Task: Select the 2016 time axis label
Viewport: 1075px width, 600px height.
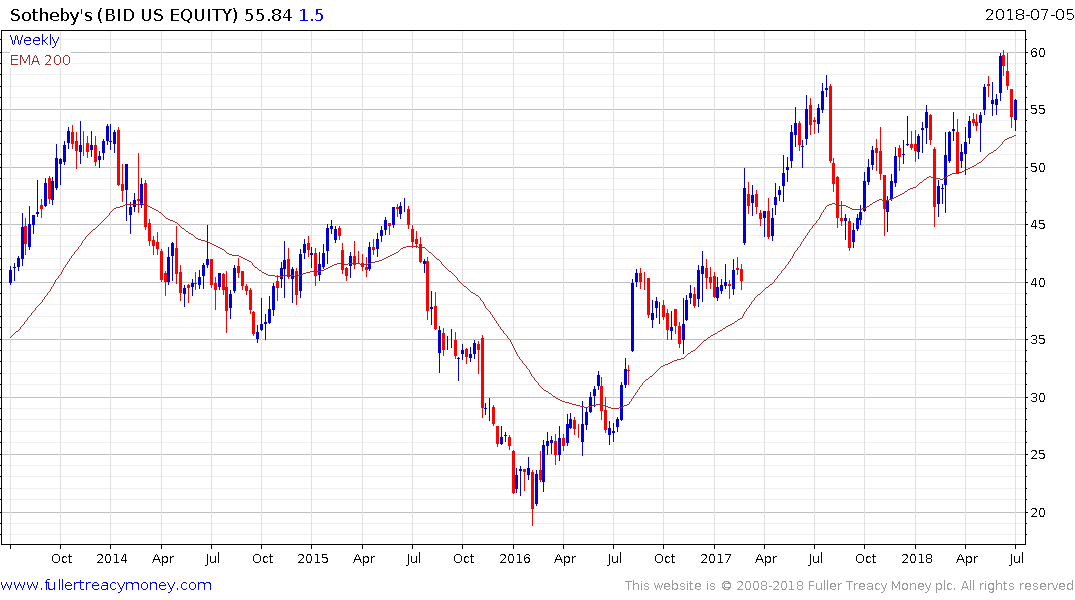Action: click(515, 558)
